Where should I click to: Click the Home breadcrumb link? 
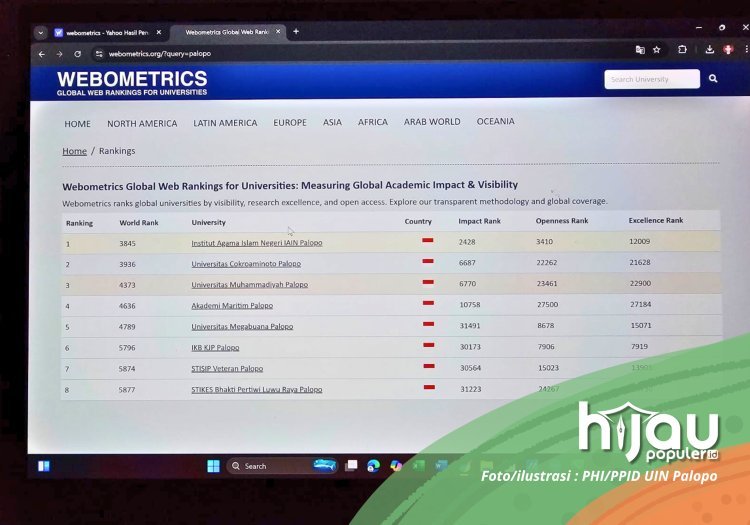[x=75, y=151]
